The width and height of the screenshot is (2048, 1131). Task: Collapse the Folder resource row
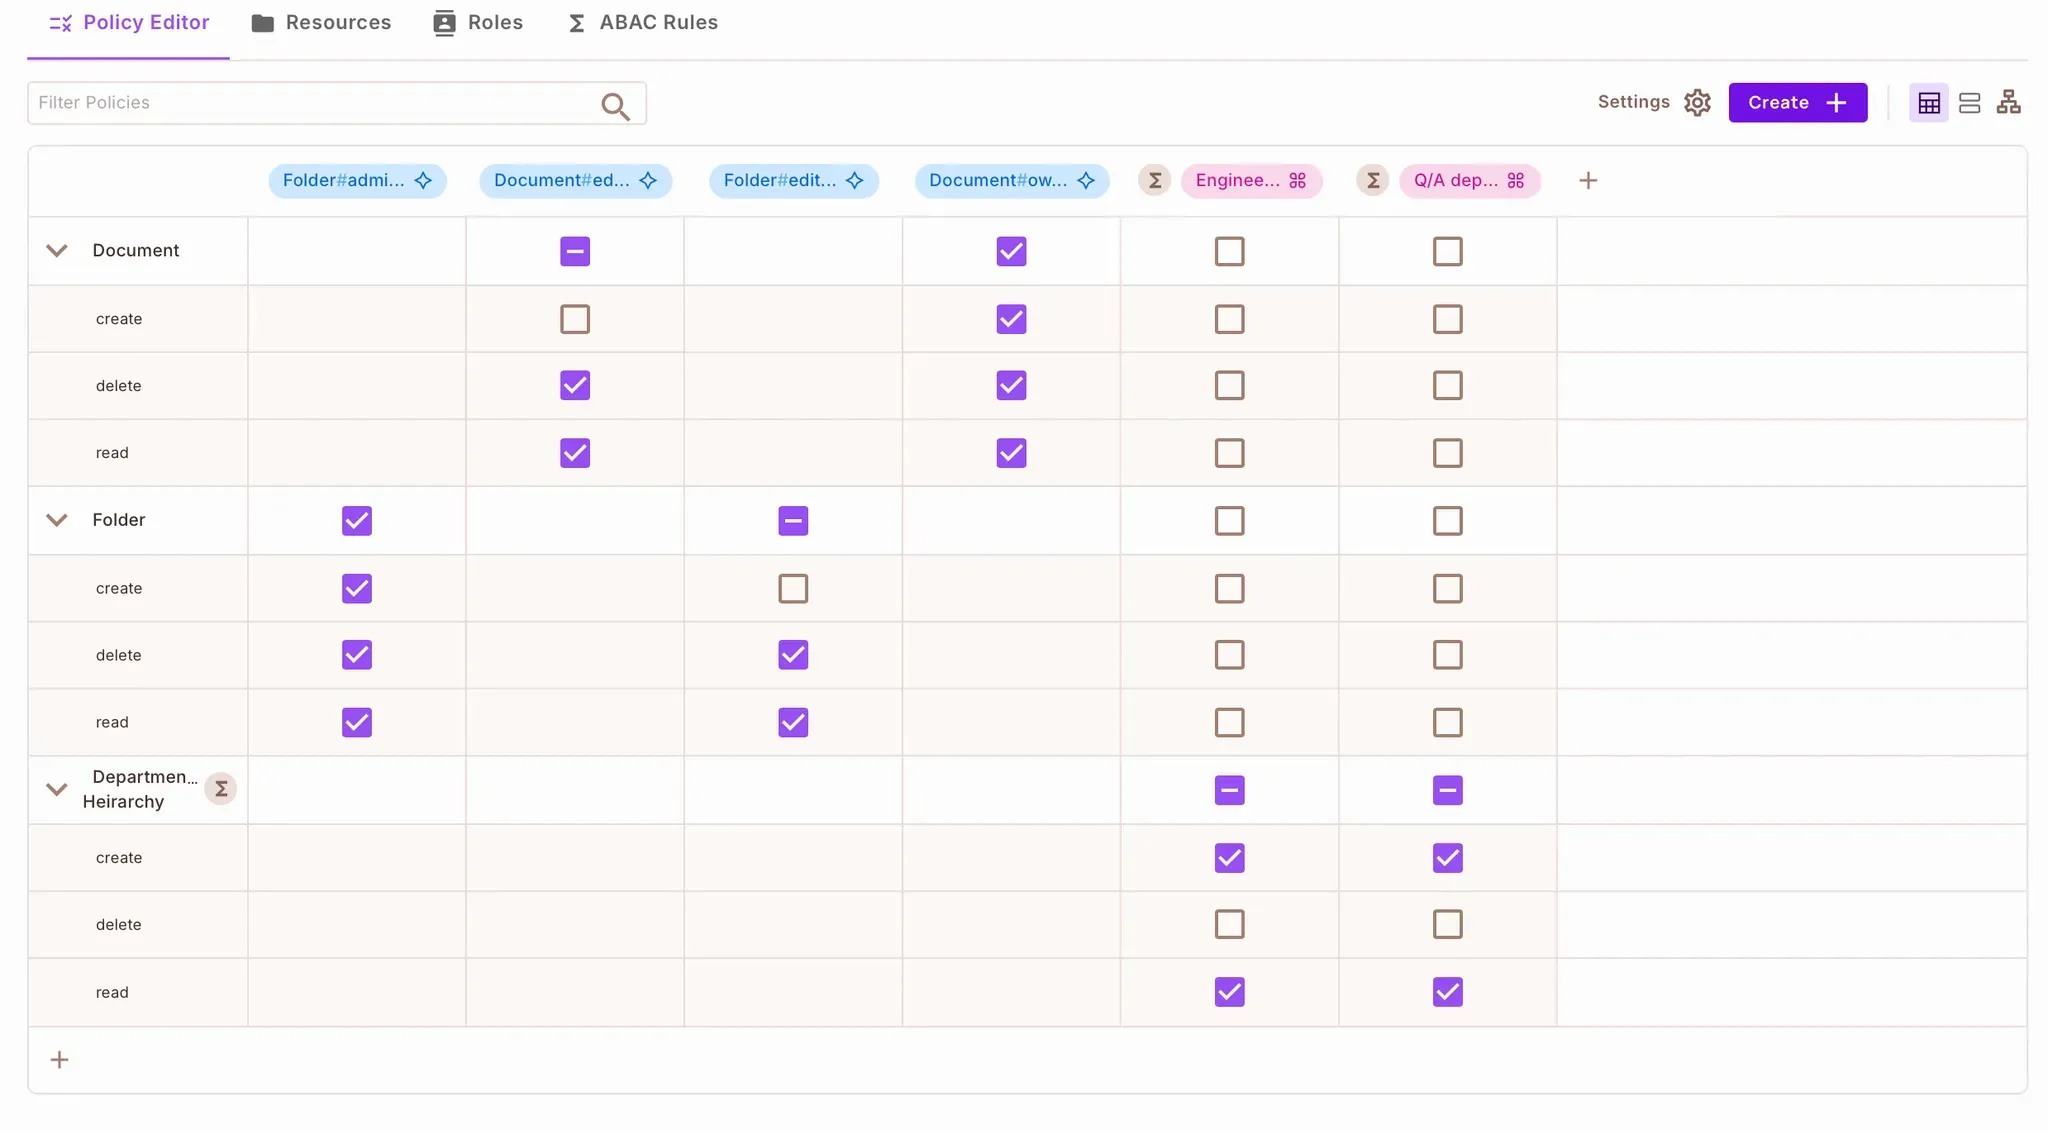click(x=57, y=520)
